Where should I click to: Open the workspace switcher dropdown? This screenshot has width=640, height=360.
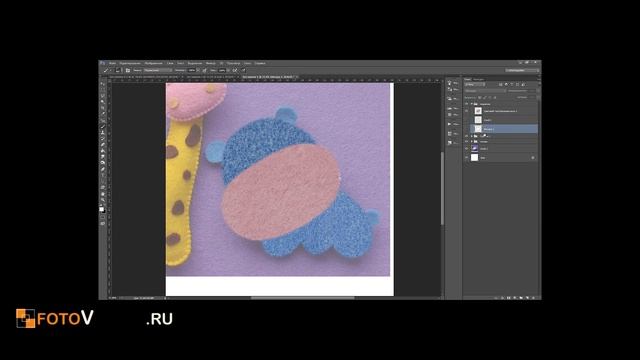pos(522,70)
